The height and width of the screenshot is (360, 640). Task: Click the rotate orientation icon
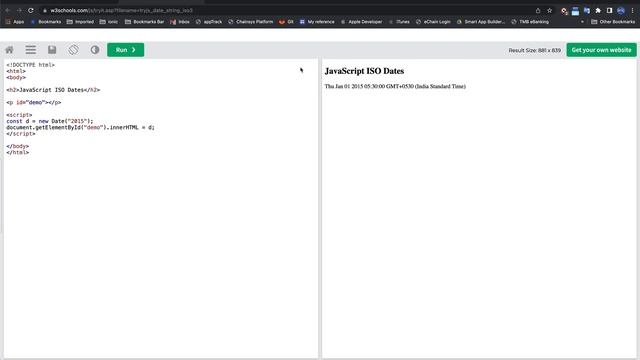(73, 50)
